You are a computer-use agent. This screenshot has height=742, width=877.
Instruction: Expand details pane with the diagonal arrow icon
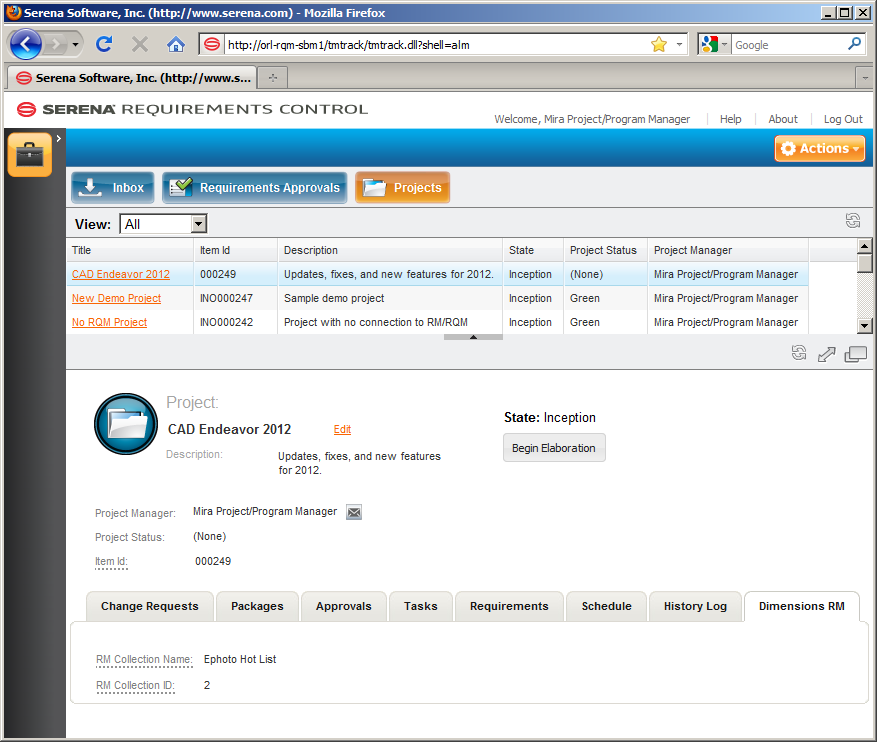827,354
